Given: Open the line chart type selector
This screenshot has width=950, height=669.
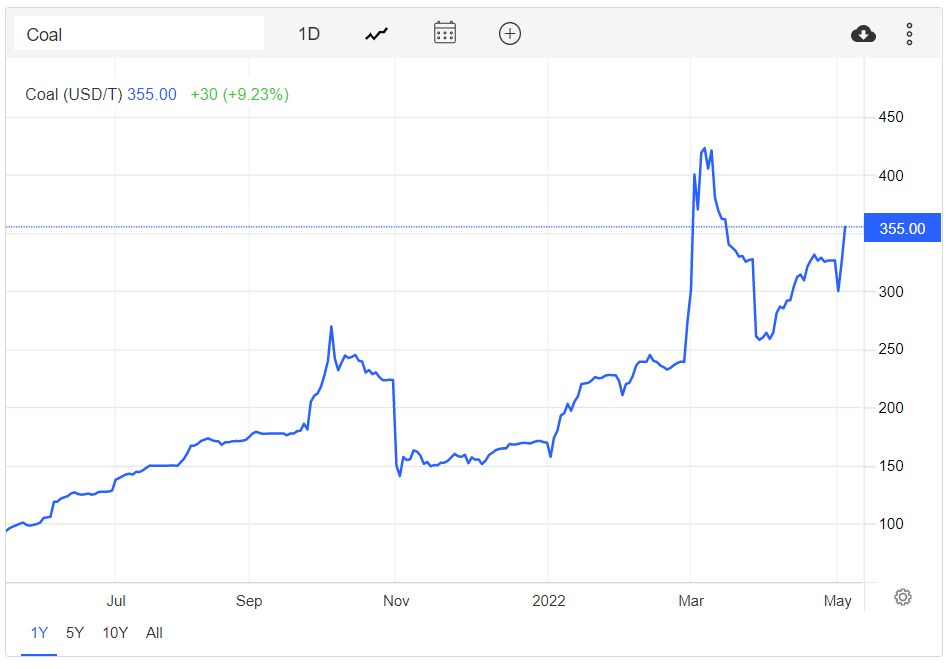Looking at the screenshot, I should (x=376, y=34).
